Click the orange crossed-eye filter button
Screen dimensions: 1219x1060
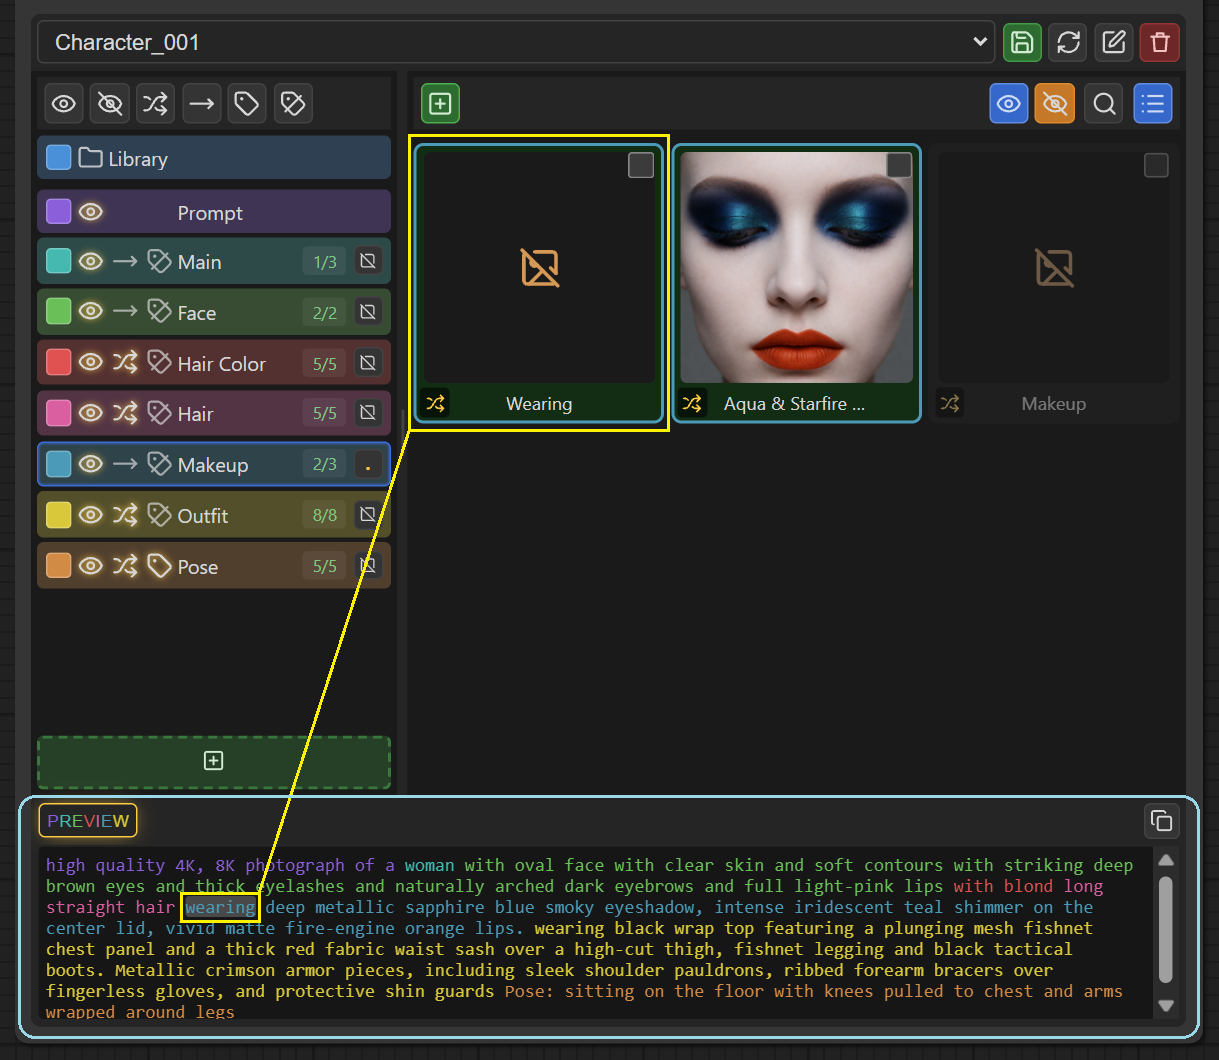pyautogui.click(x=1055, y=103)
